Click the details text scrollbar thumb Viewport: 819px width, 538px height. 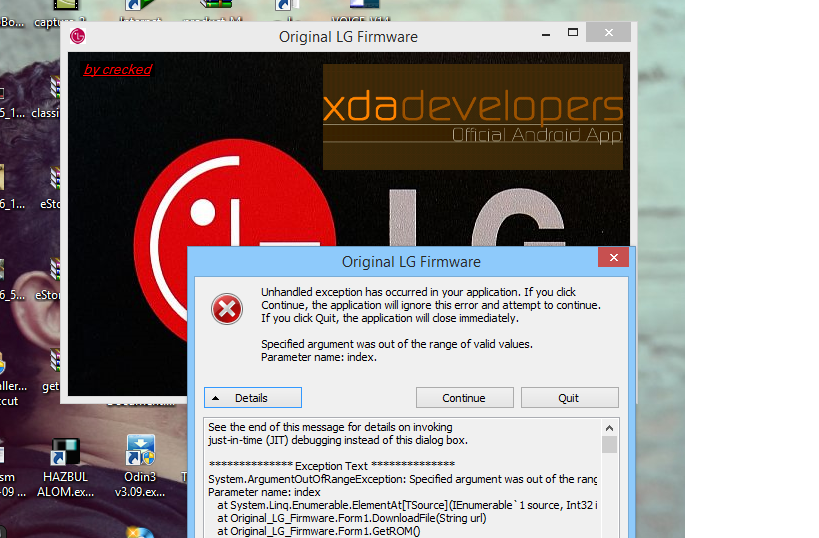(x=609, y=445)
